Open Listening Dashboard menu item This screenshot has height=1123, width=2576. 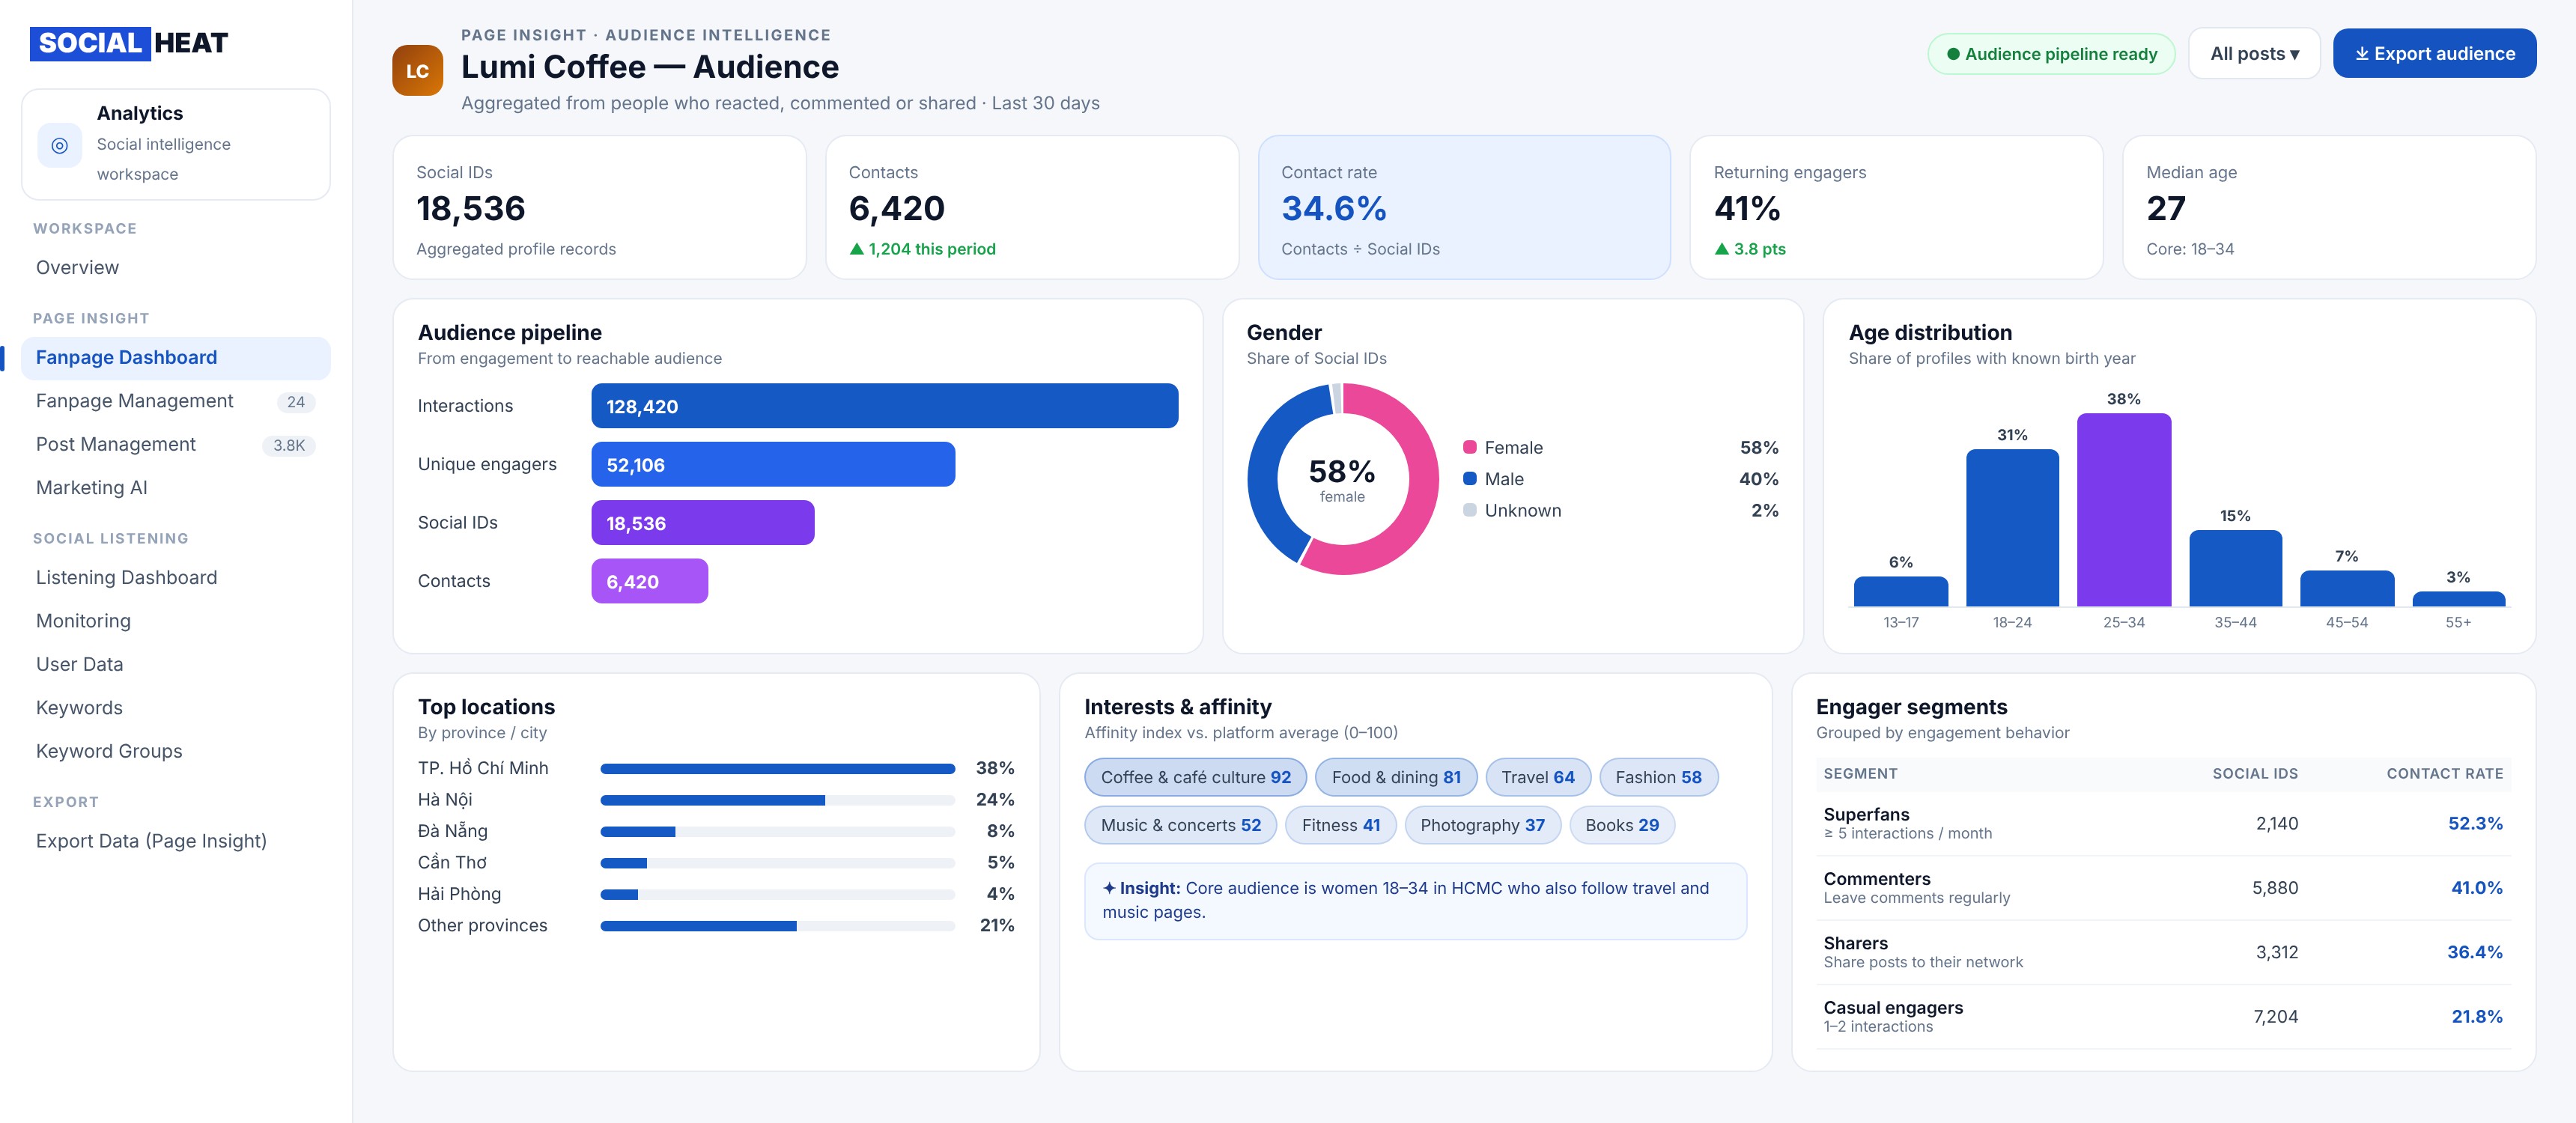(176, 578)
